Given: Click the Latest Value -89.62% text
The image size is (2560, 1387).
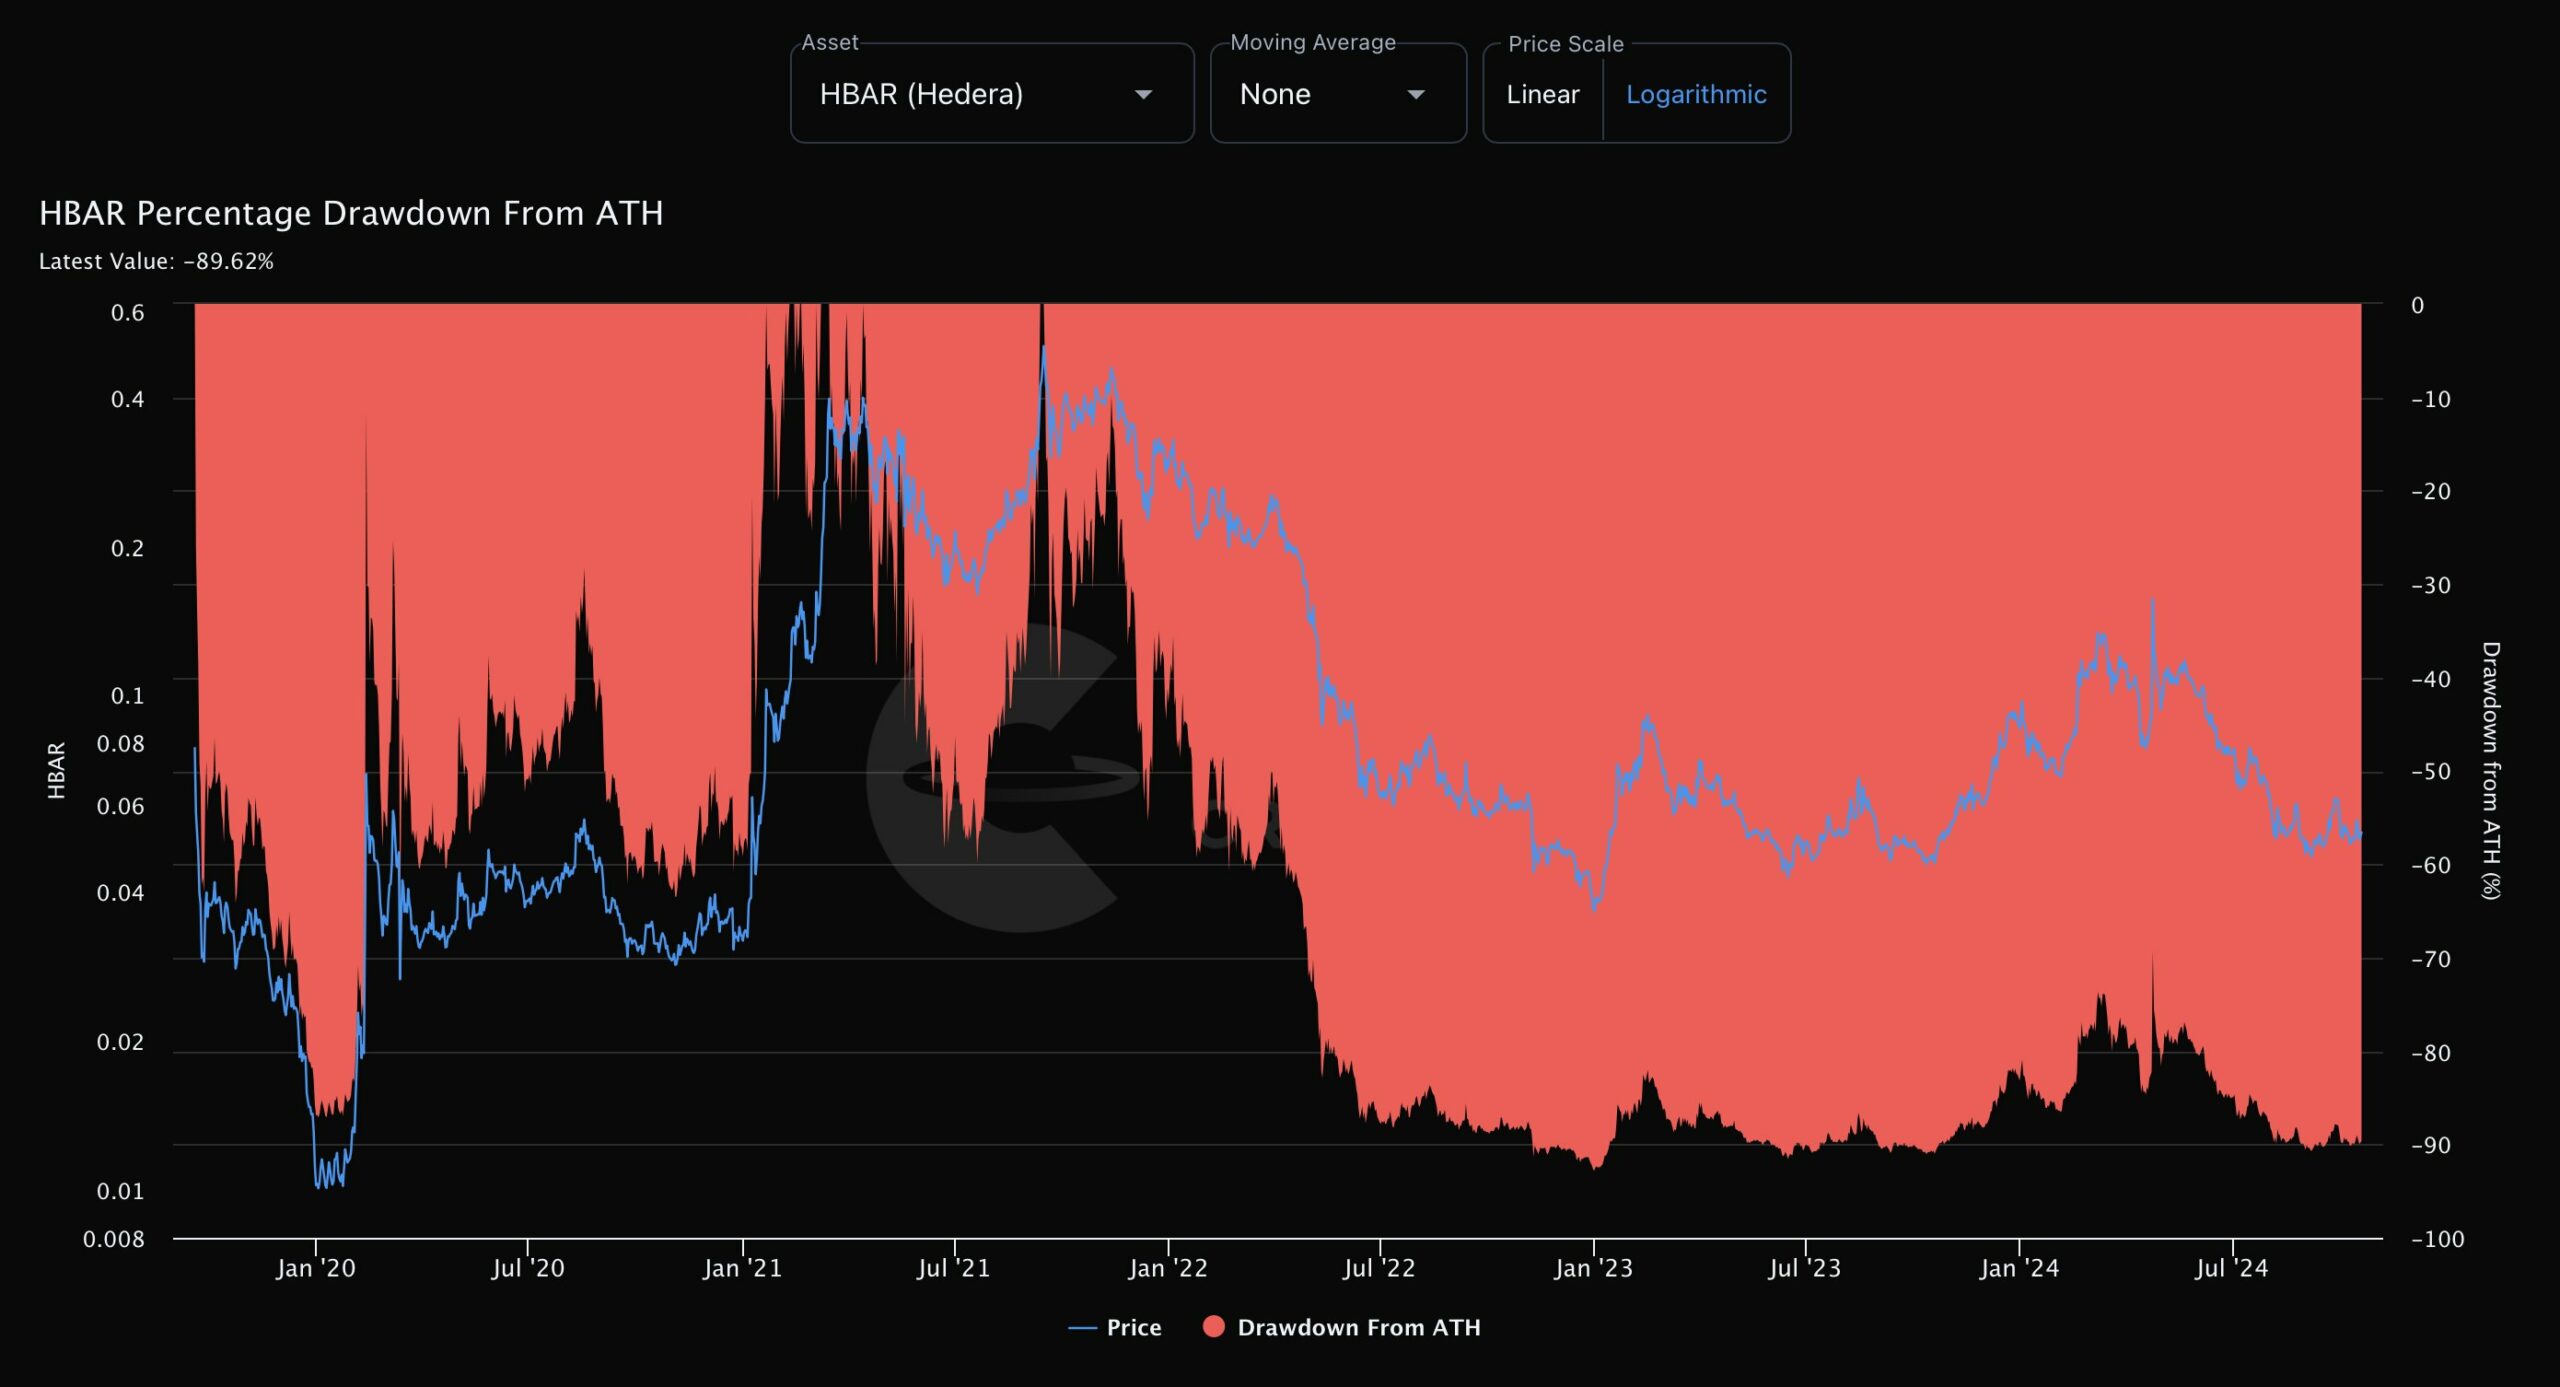Looking at the screenshot, I should (x=156, y=261).
